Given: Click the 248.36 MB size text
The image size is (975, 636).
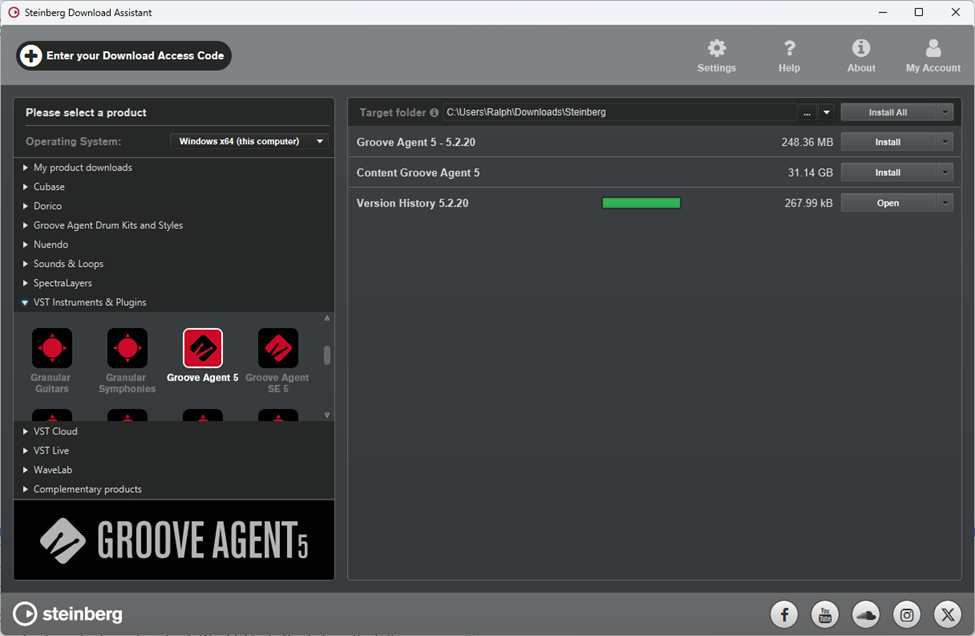Looking at the screenshot, I should tap(807, 142).
